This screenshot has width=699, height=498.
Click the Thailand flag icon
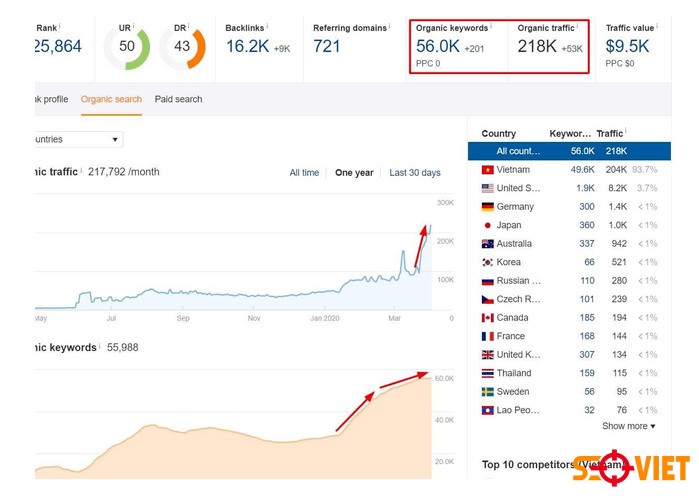[x=488, y=373]
